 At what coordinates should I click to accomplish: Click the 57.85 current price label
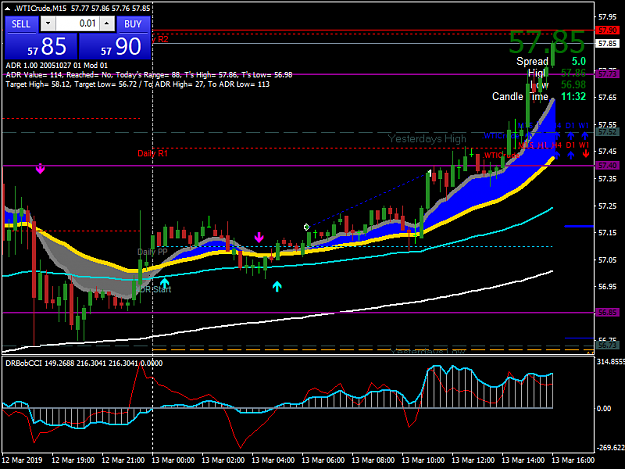point(607,43)
